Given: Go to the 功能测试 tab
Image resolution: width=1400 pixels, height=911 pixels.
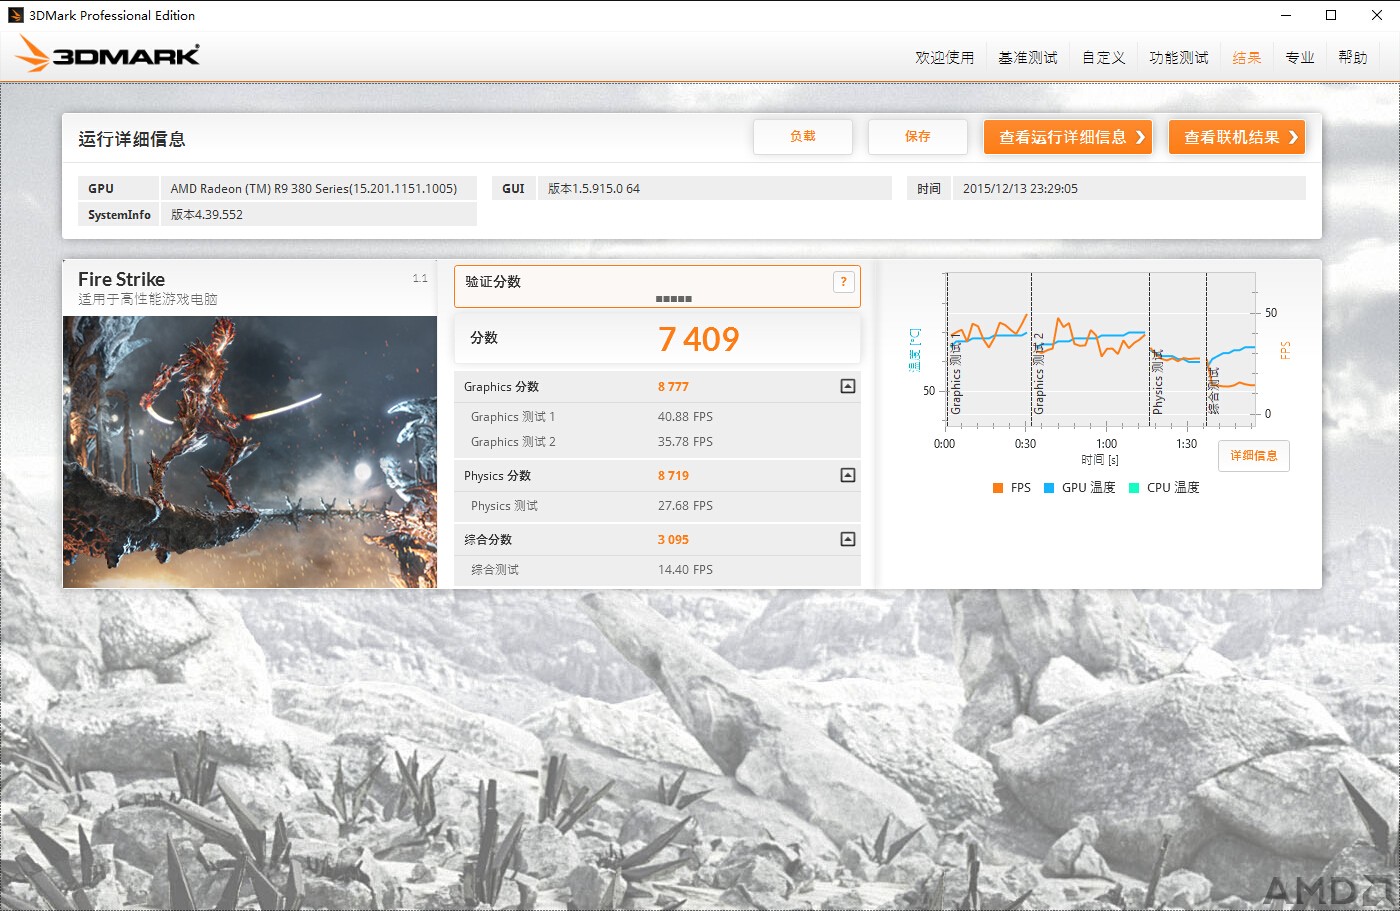Looking at the screenshot, I should point(1178,58).
